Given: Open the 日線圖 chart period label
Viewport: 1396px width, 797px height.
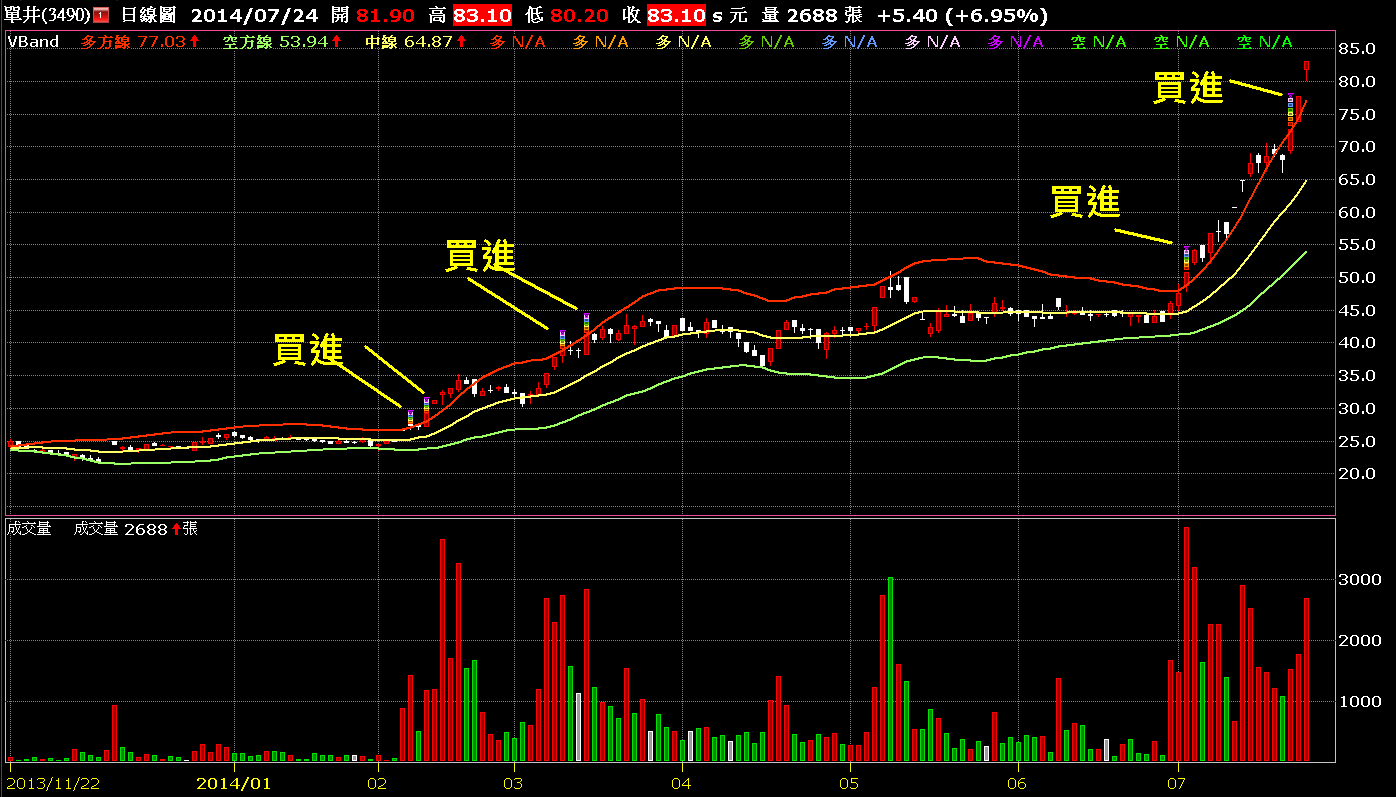Looking at the screenshot, I should (x=149, y=15).
